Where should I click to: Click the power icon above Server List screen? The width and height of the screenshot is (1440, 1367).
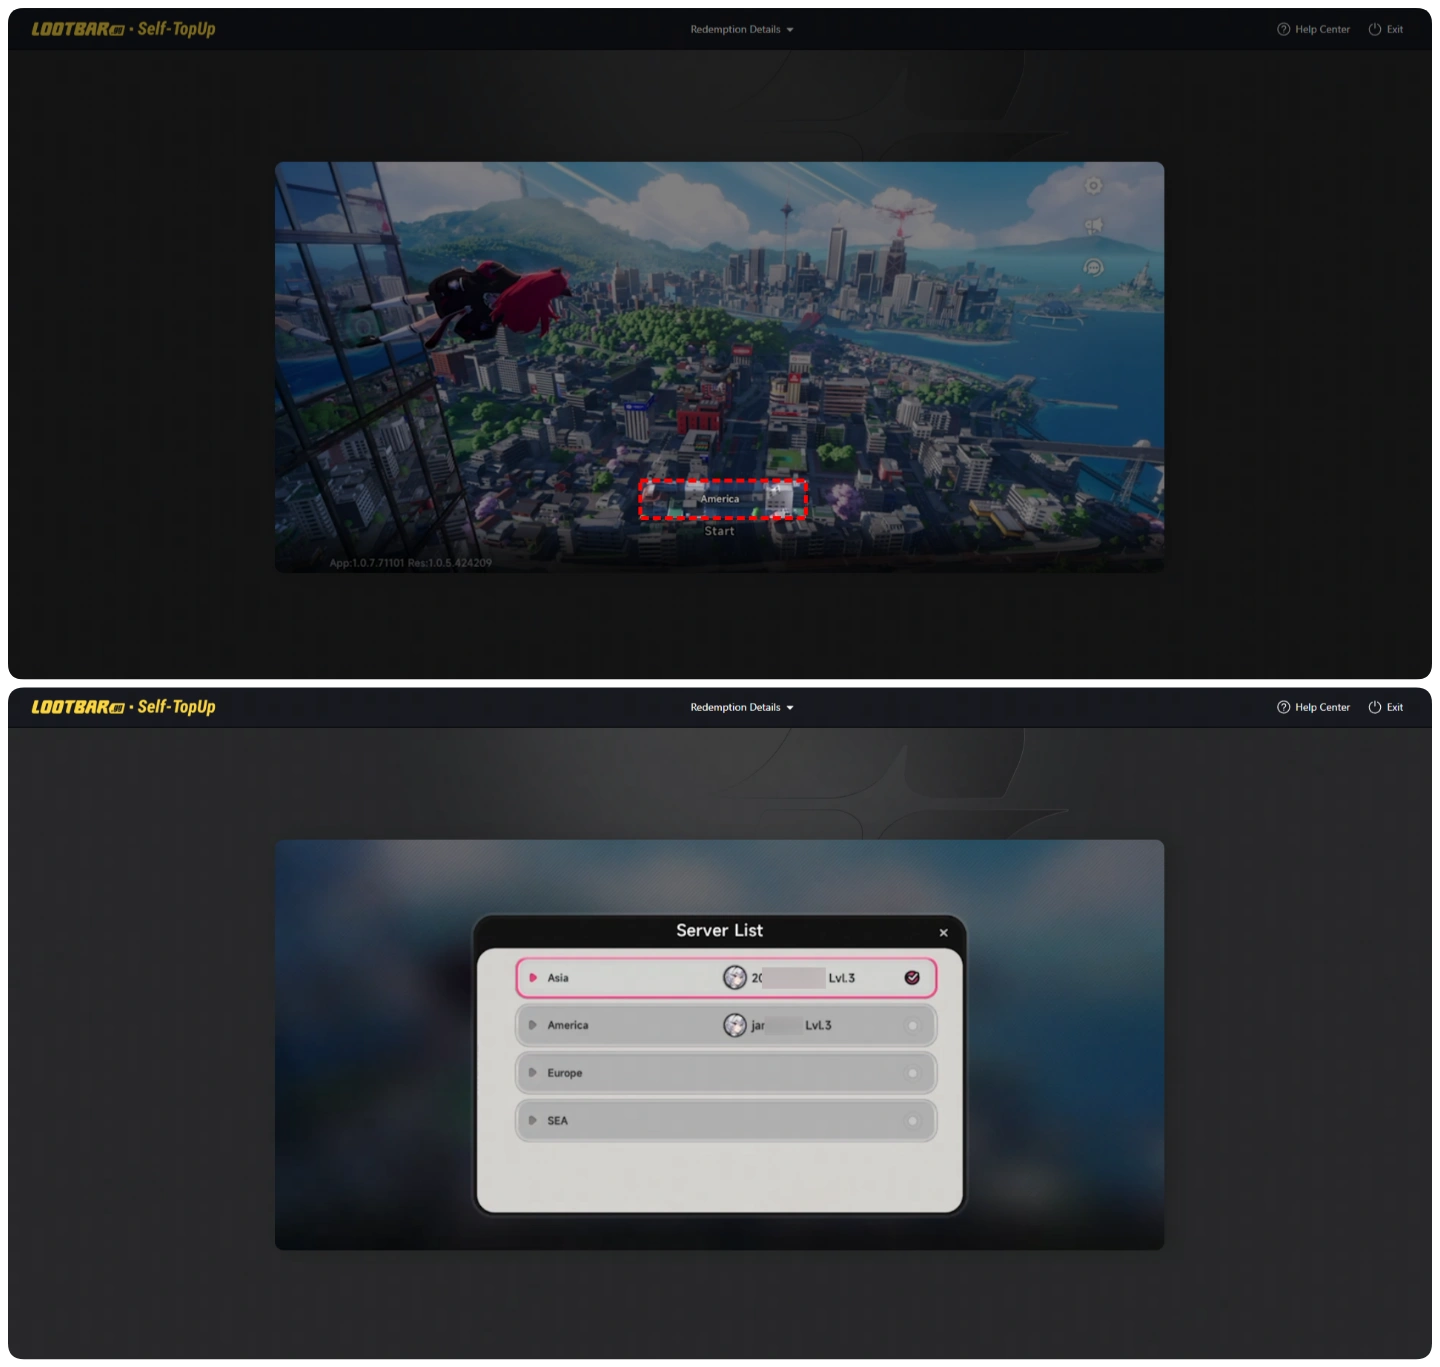click(x=1375, y=707)
